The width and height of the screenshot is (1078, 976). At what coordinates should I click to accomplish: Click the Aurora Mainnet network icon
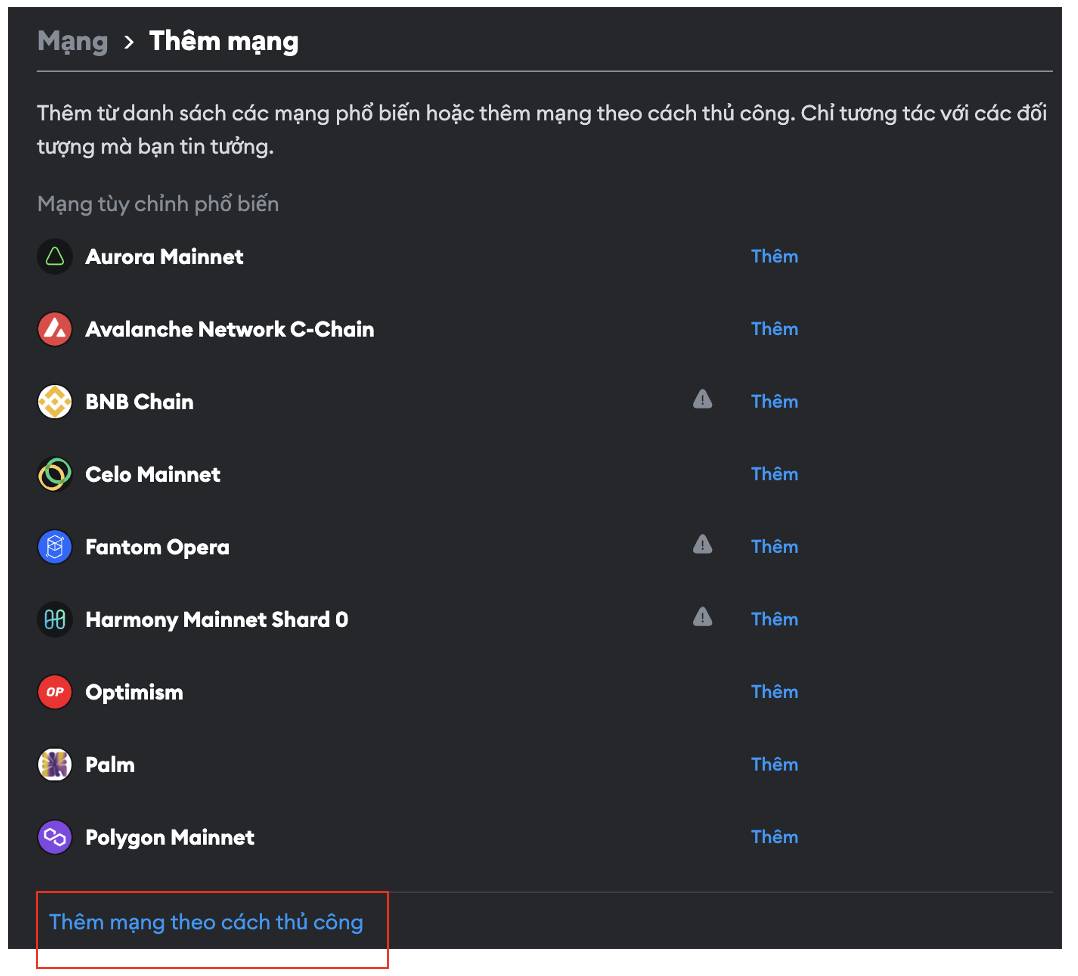click(54, 257)
